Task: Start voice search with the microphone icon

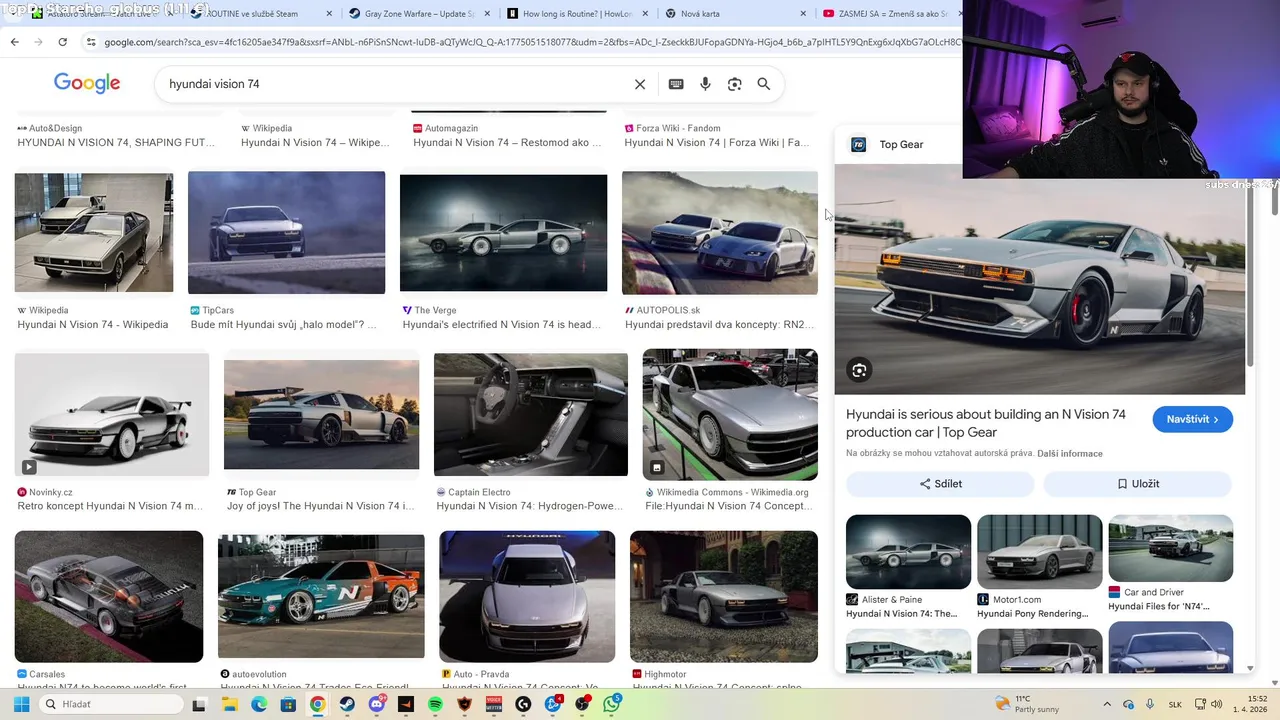Action: [705, 84]
